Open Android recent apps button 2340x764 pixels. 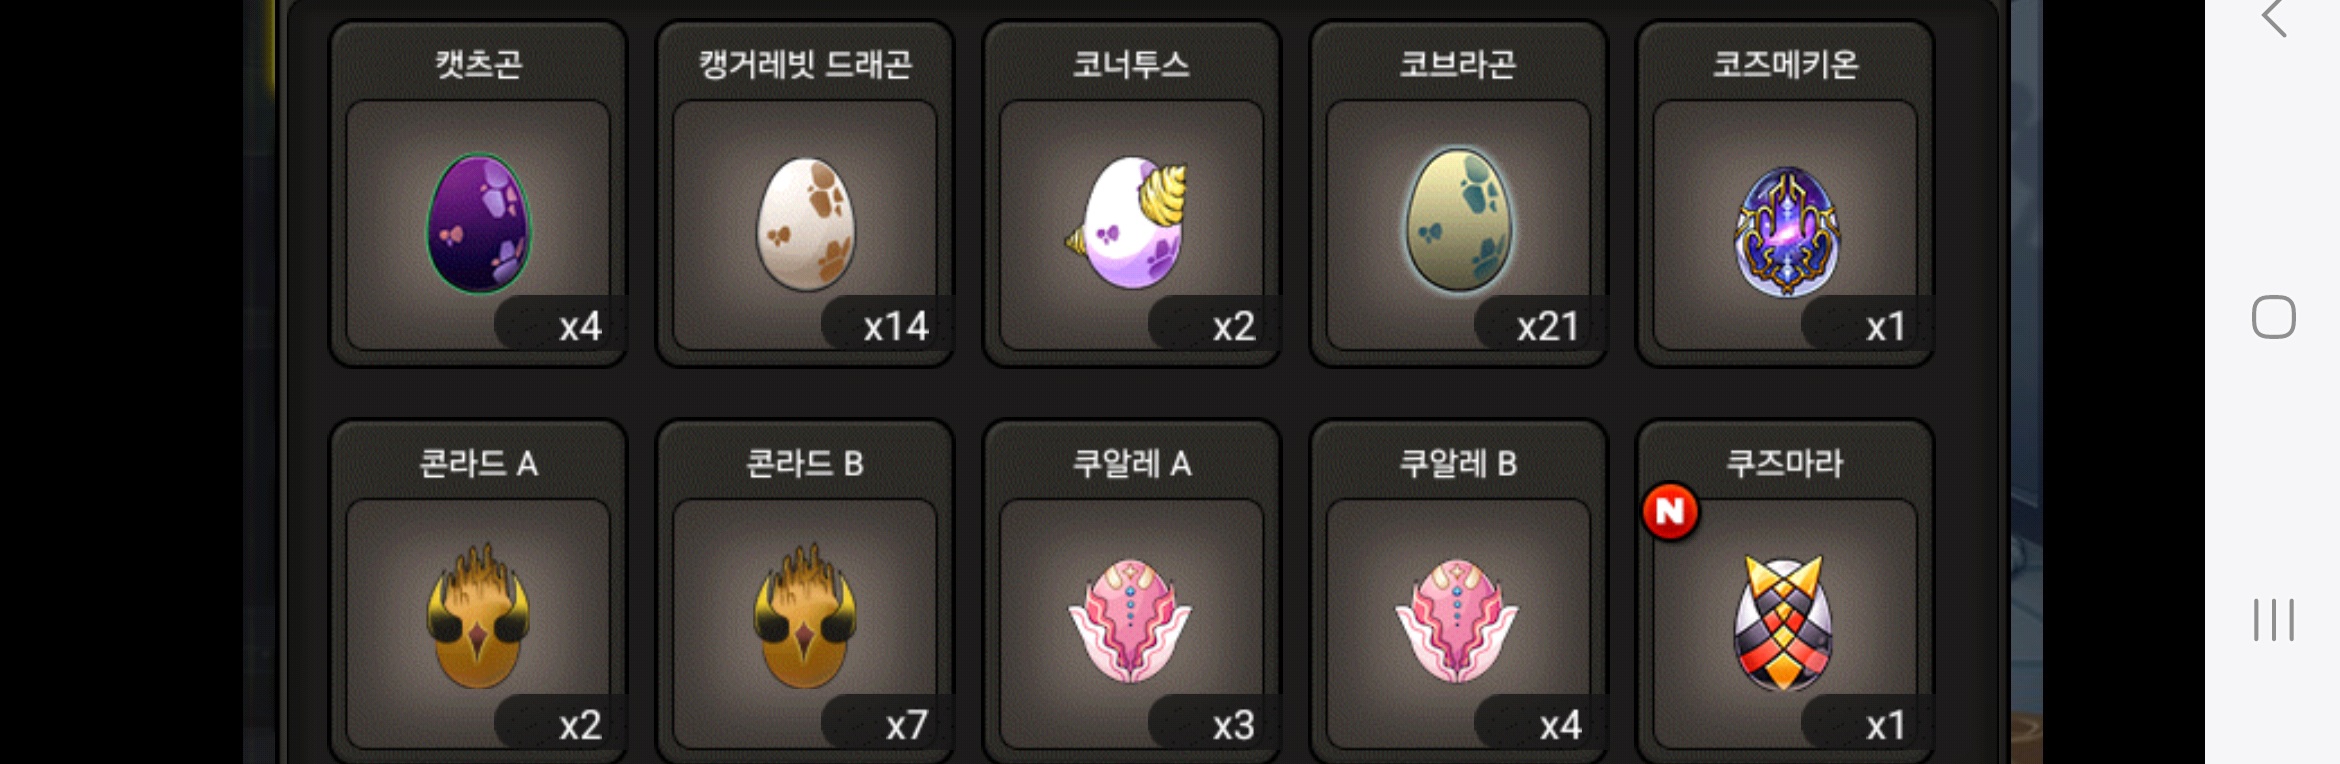[2273, 620]
